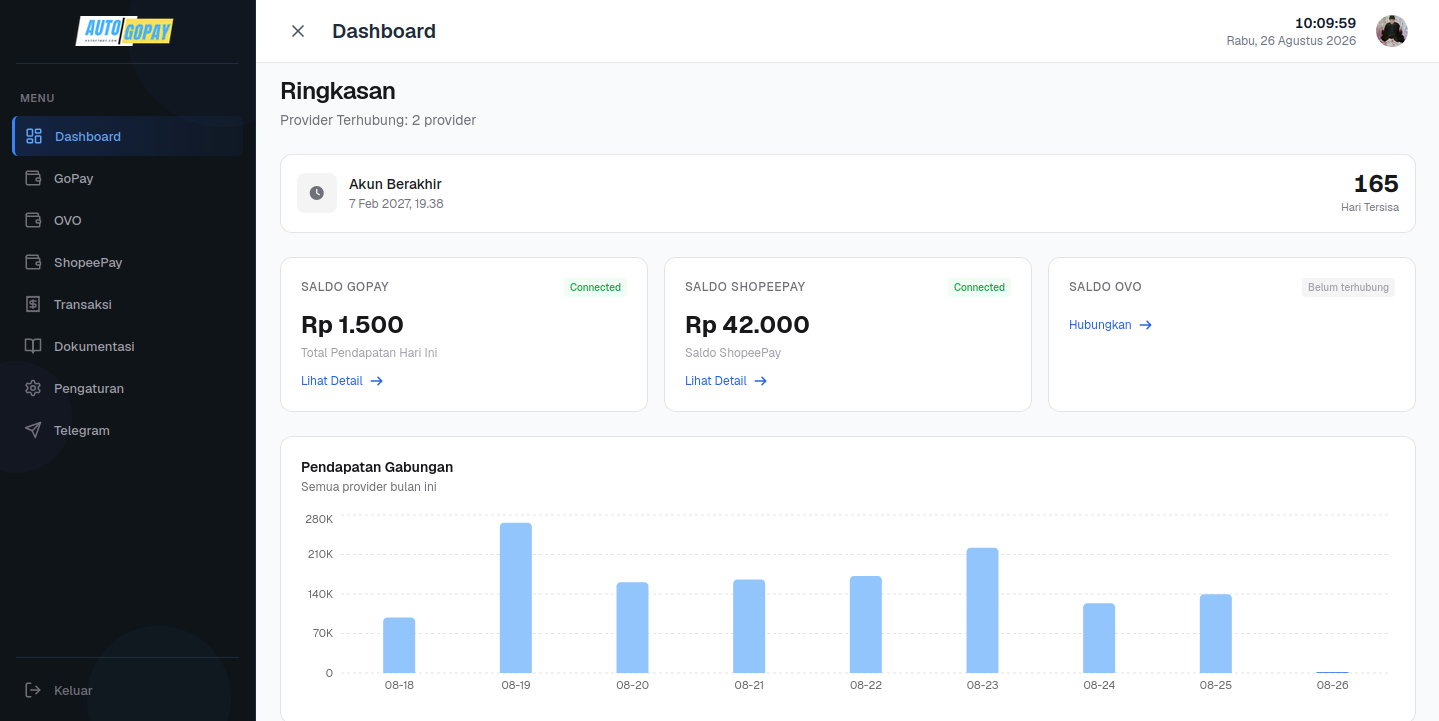Viewport: 1439px width, 721px height.
Task: Click the Keluar logout icon
Action: (33, 690)
